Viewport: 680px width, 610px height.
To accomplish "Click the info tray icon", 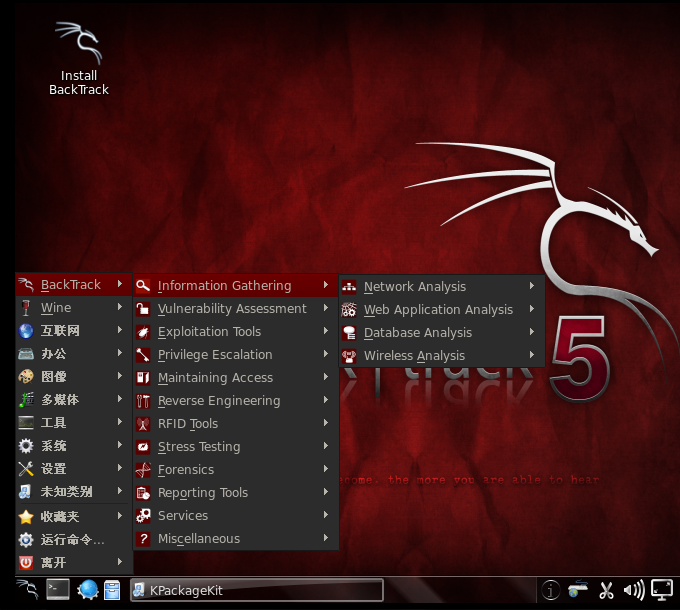I will point(551,590).
